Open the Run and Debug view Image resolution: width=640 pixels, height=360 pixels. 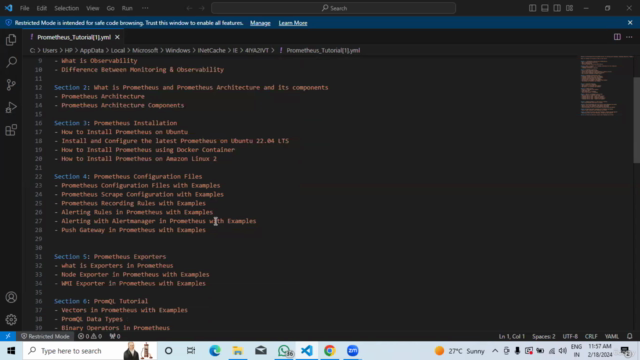[x=11, y=107]
